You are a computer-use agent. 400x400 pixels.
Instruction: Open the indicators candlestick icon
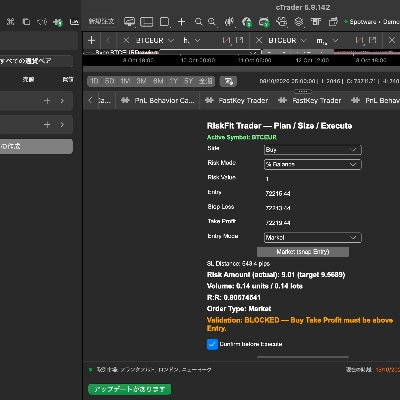click(x=229, y=22)
